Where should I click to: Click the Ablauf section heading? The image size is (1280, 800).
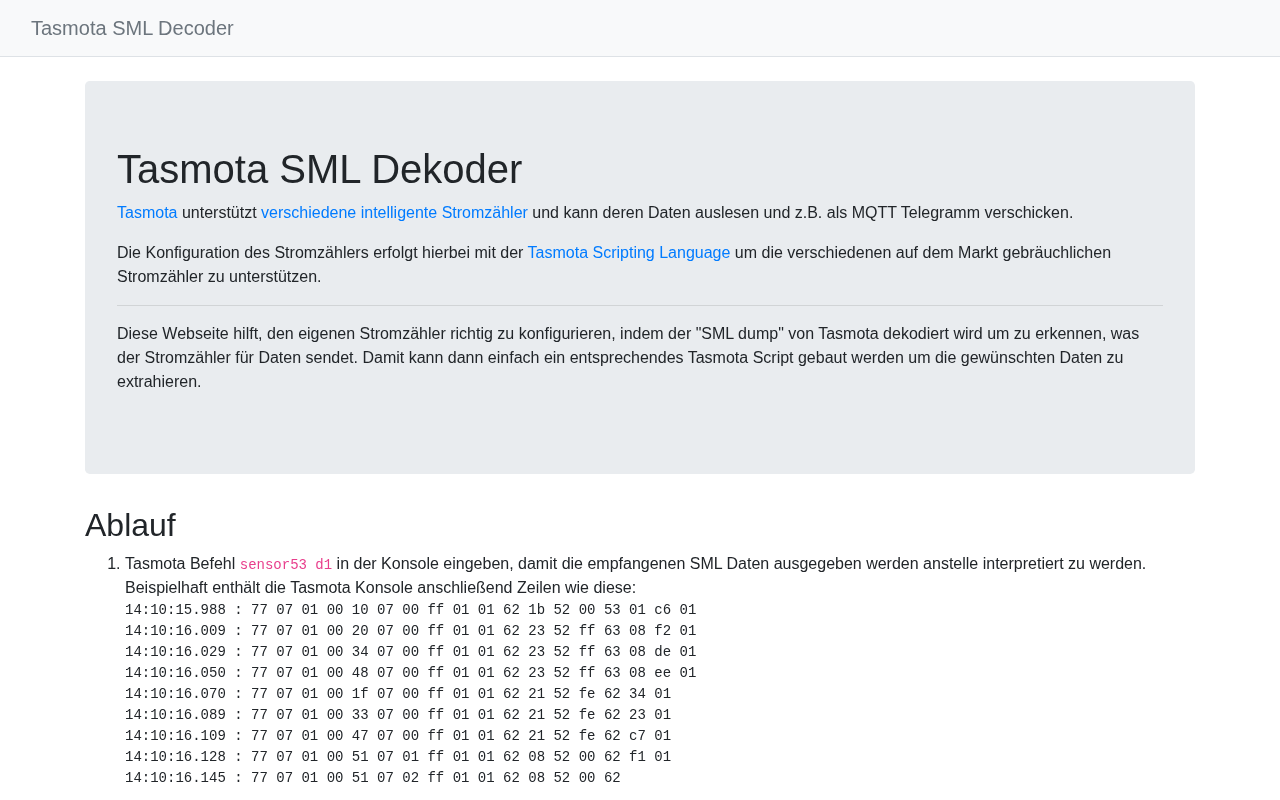[130, 525]
